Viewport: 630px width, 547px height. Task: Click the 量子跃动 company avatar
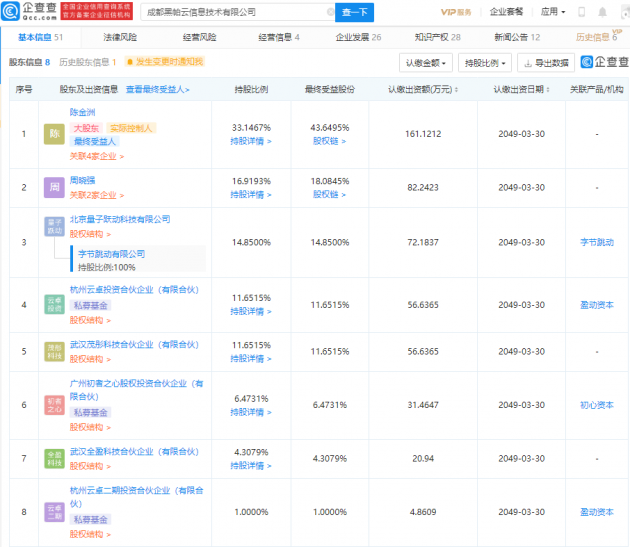pos(54,227)
